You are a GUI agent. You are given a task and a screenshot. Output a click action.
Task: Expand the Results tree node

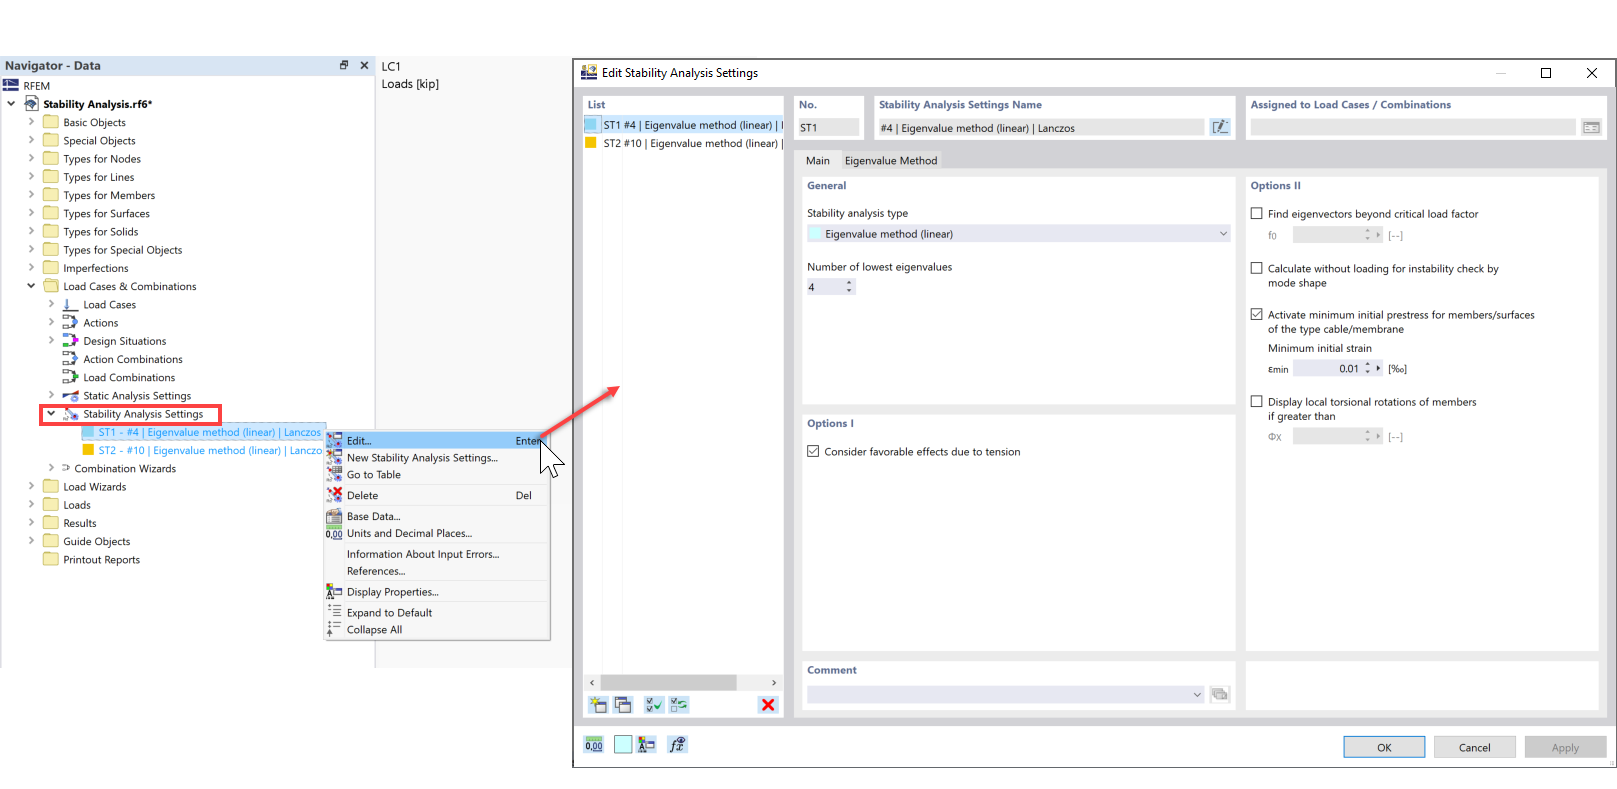(x=31, y=523)
